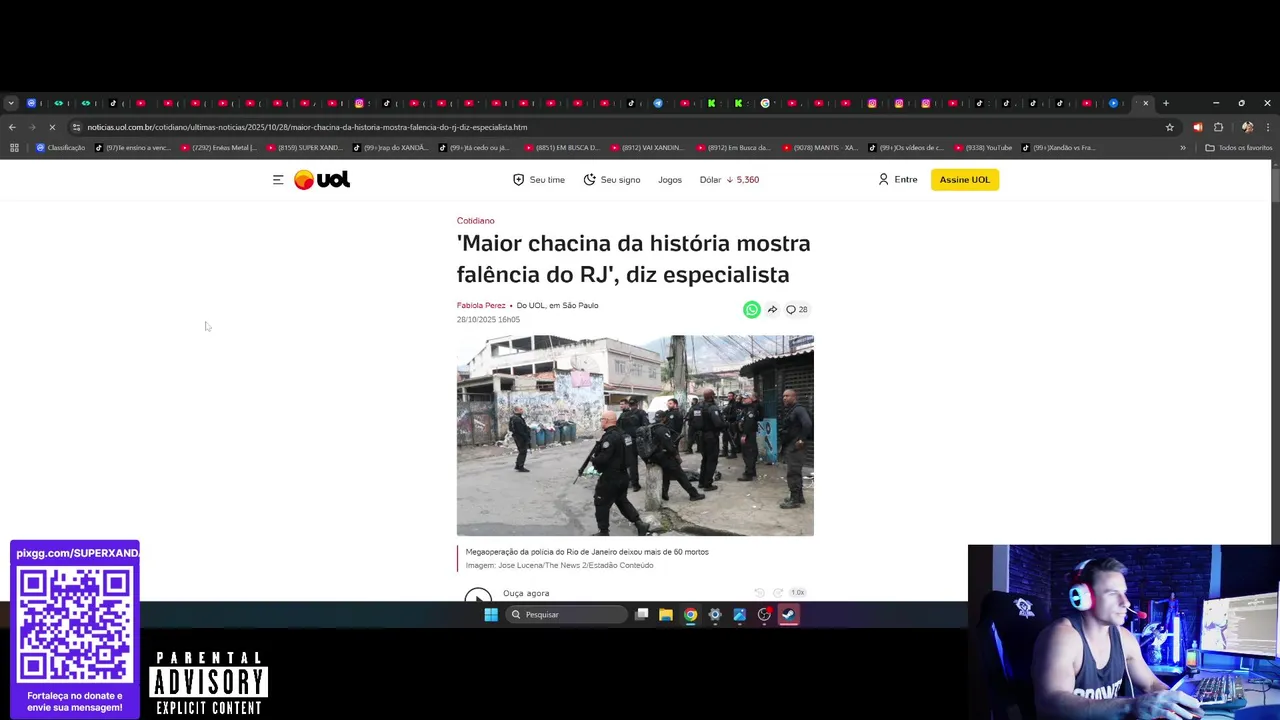Image resolution: width=1280 pixels, height=720 pixels.
Task: Play the 'Ouça agora' audio
Action: 478,596
